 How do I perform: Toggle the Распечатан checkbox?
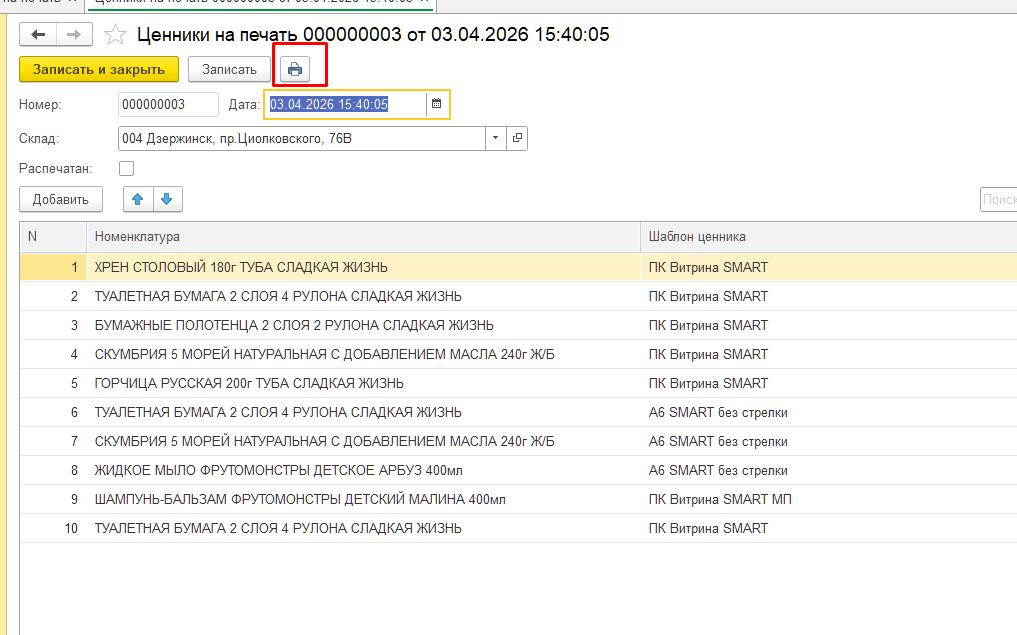click(x=126, y=169)
